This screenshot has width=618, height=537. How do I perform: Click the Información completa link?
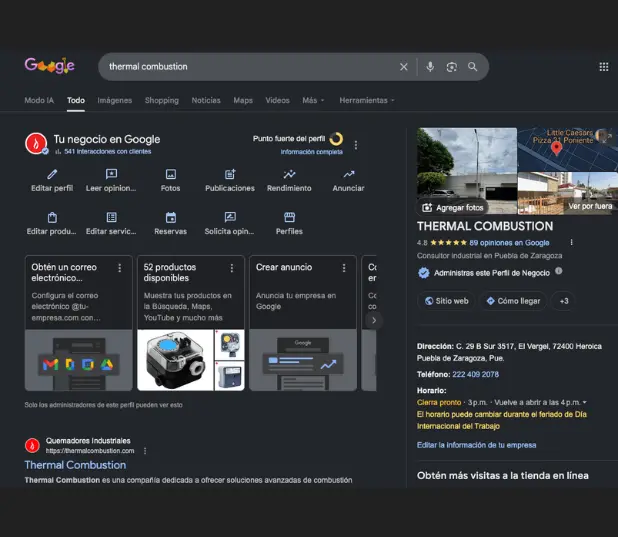311,152
